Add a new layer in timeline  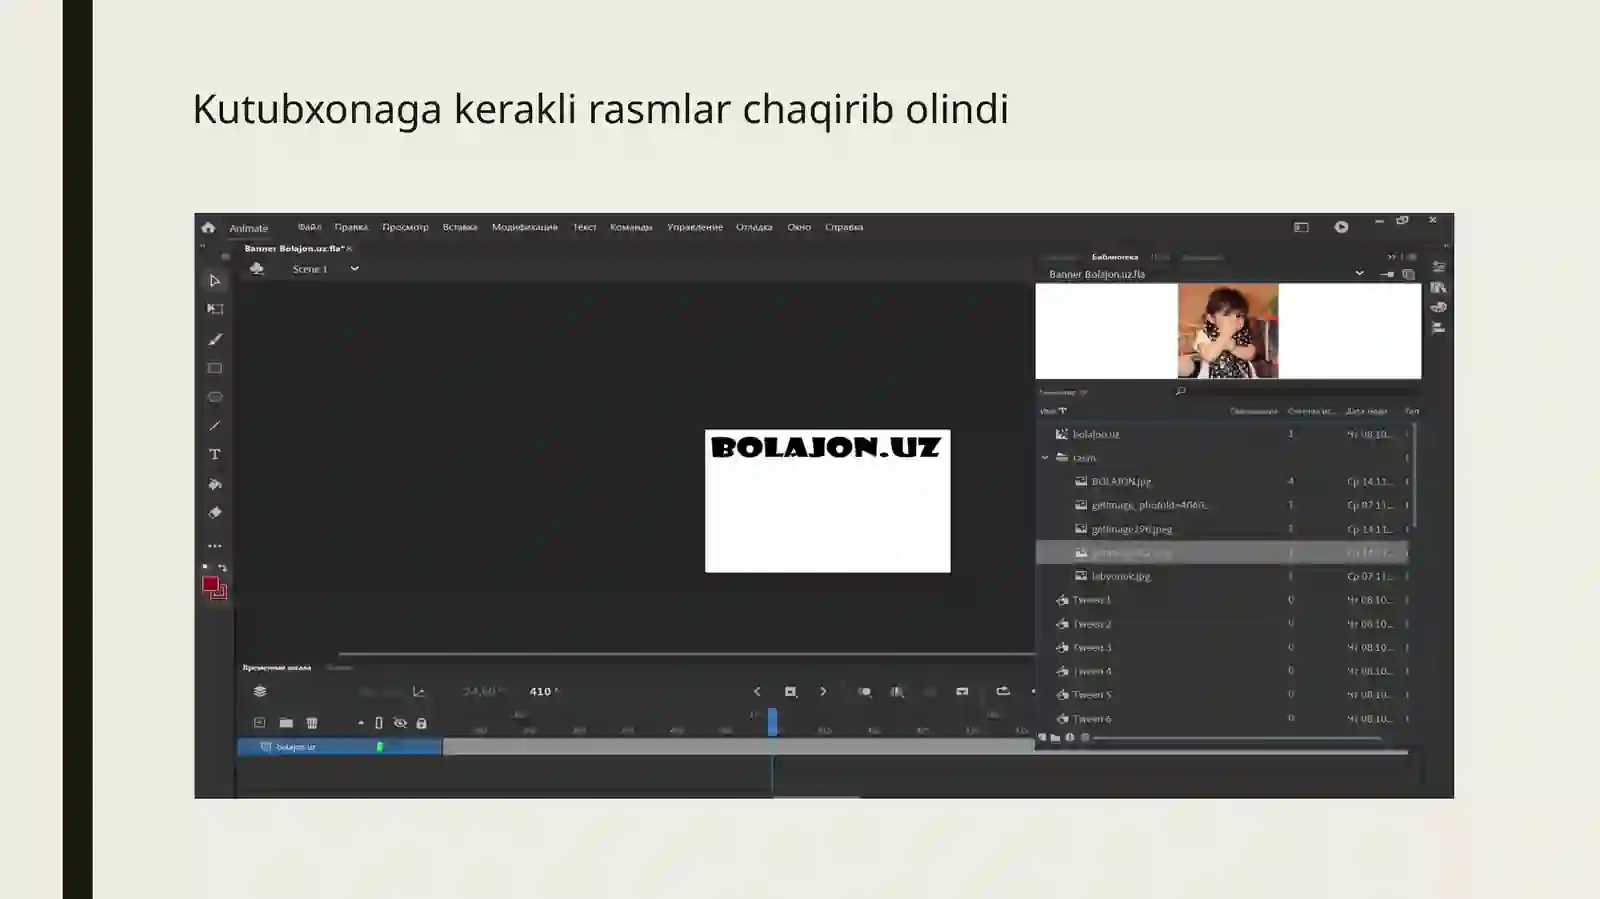(259, 723)
